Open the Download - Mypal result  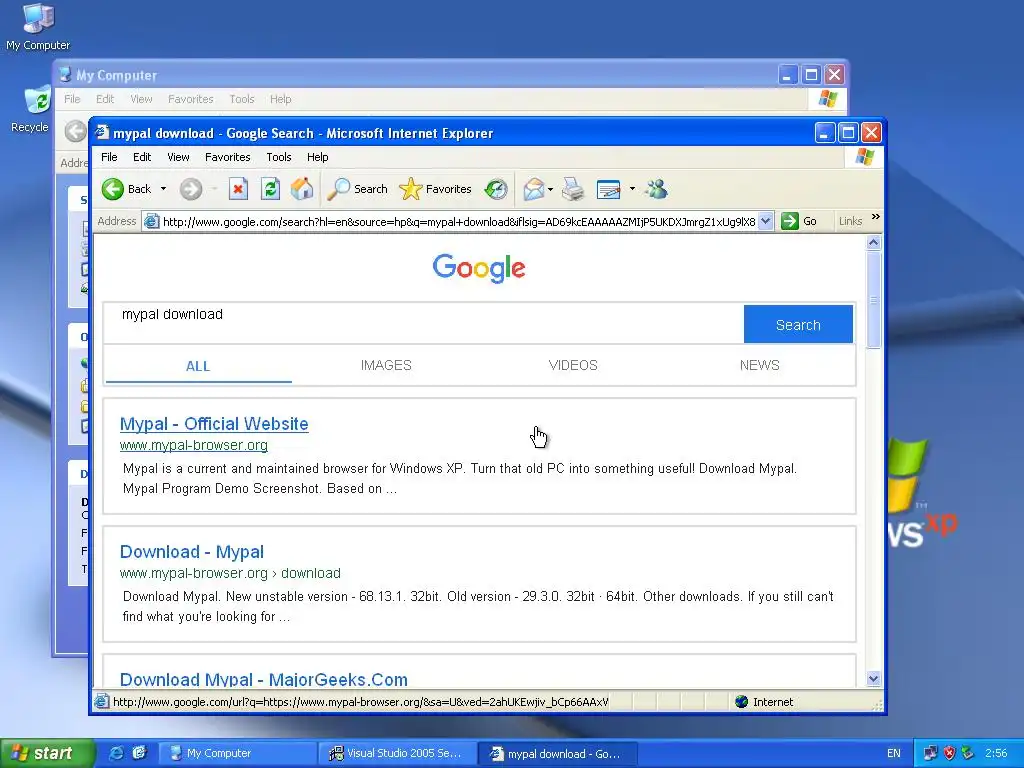click(x=191, y=552)
